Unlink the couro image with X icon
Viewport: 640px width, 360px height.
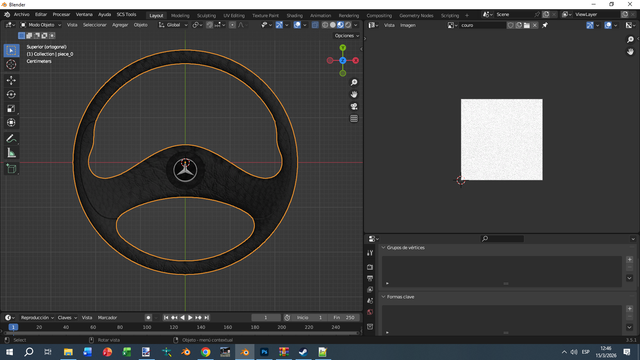coord(535,25)
